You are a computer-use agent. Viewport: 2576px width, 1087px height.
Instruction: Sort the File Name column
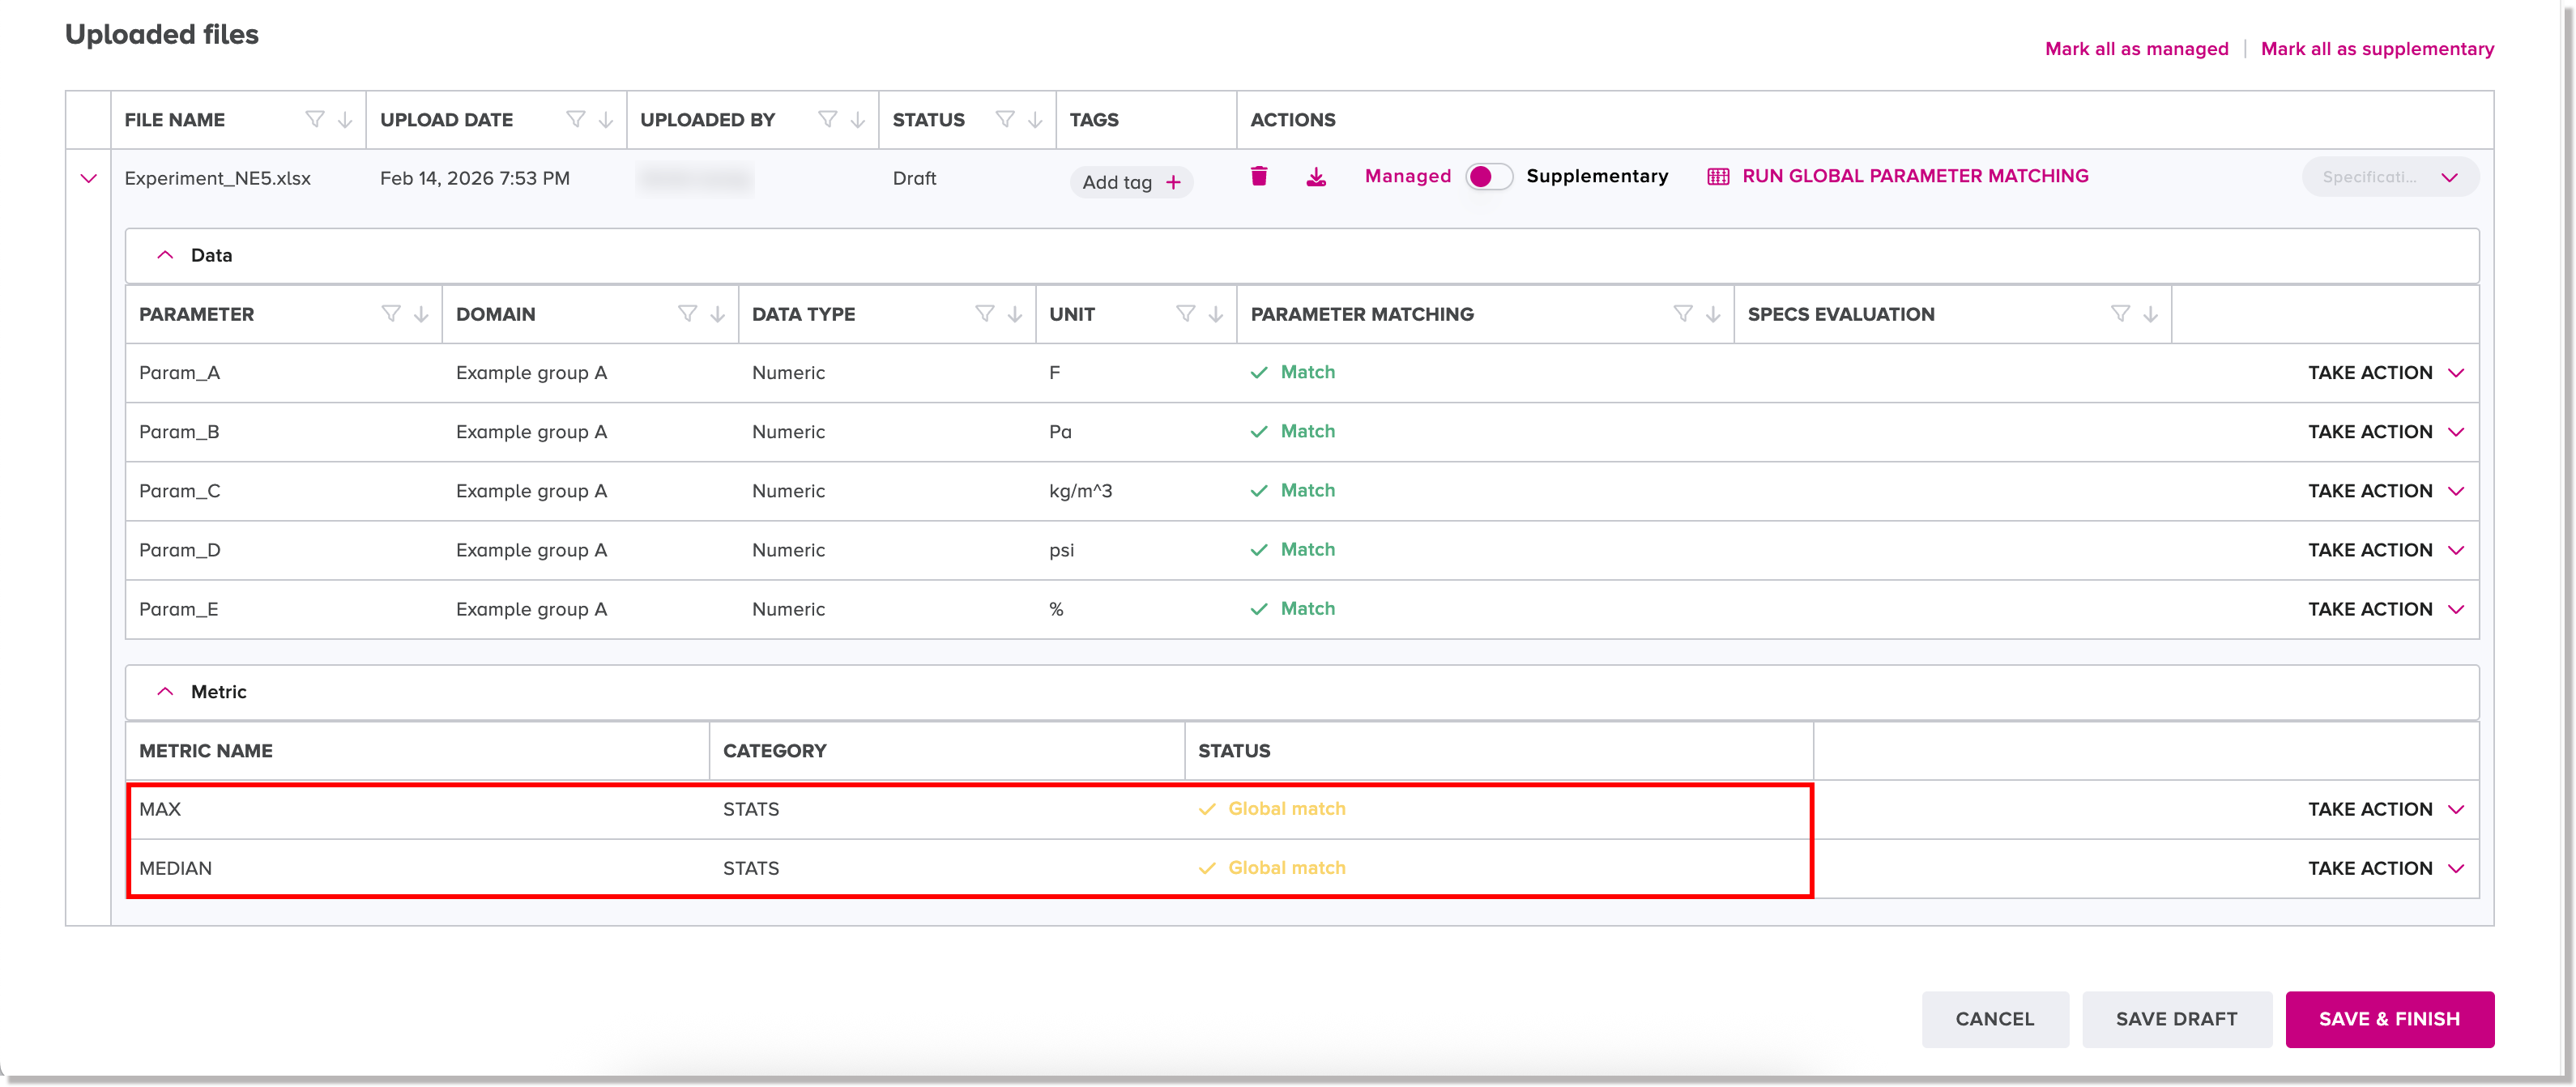[x=345, y=120]
